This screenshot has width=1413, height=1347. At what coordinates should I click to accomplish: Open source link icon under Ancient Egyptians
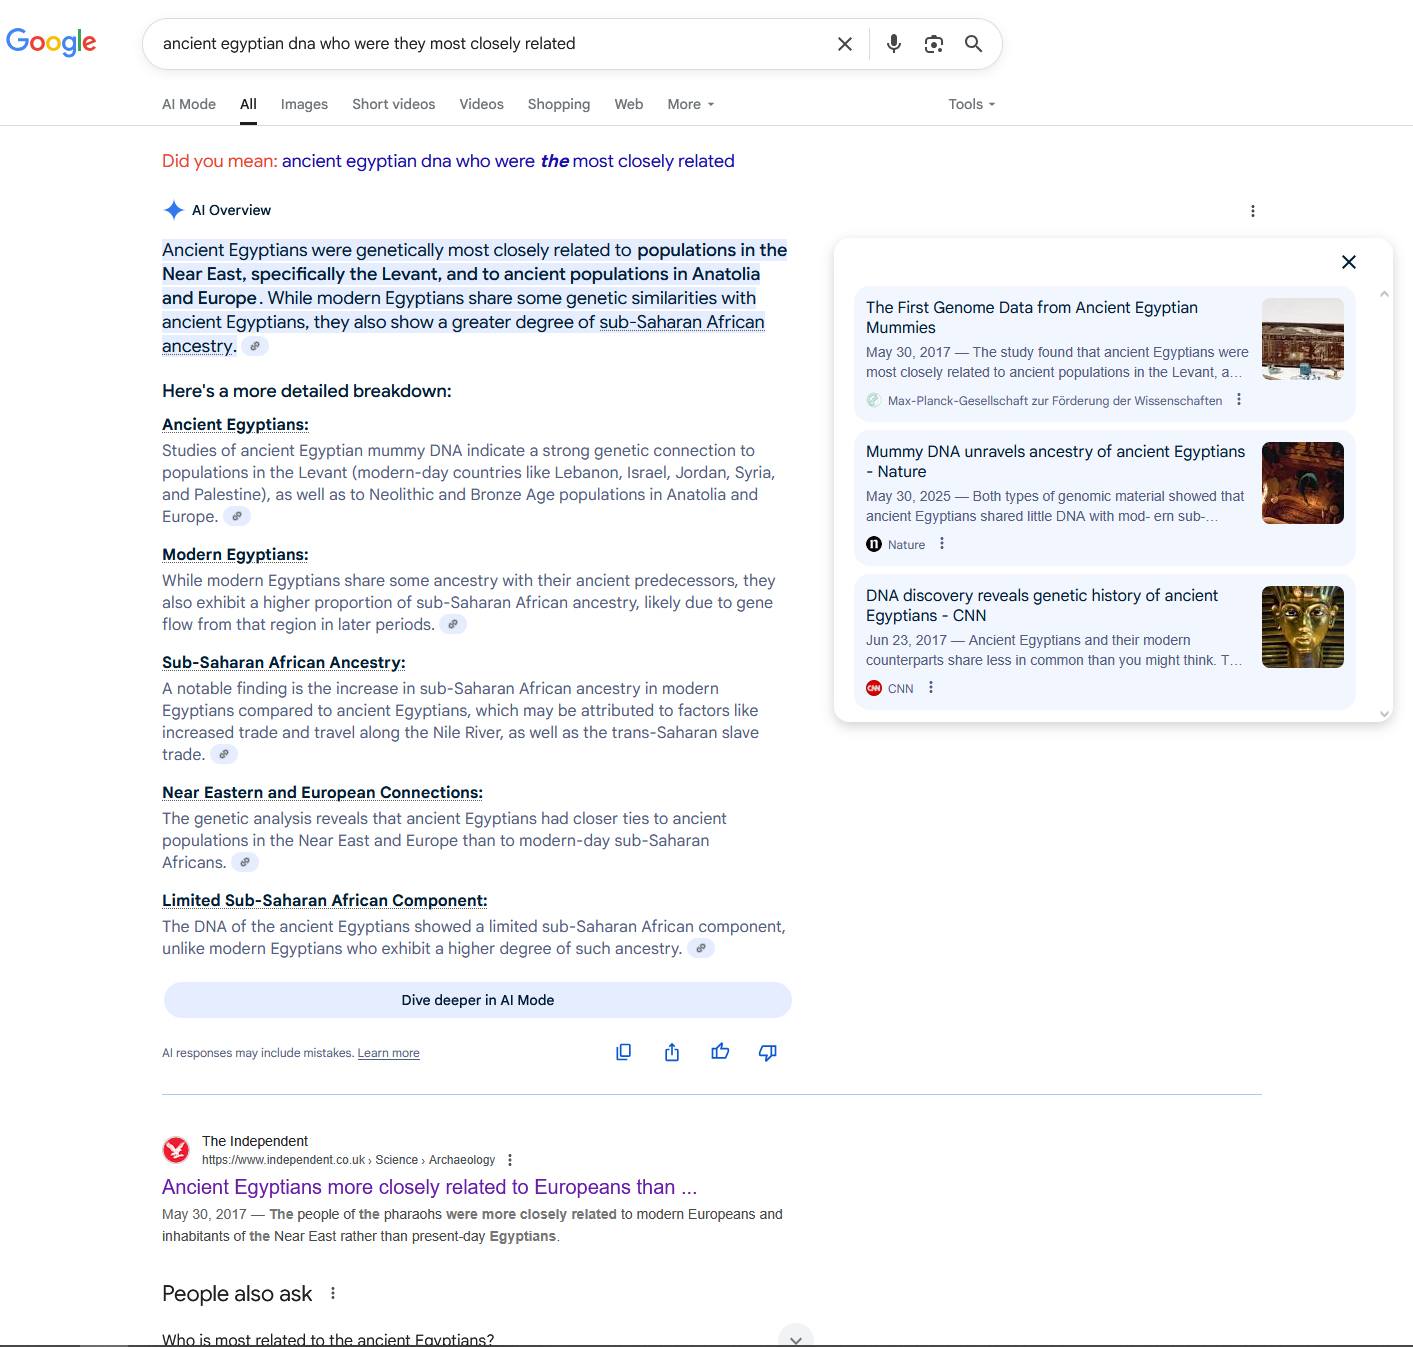(237, 516)
